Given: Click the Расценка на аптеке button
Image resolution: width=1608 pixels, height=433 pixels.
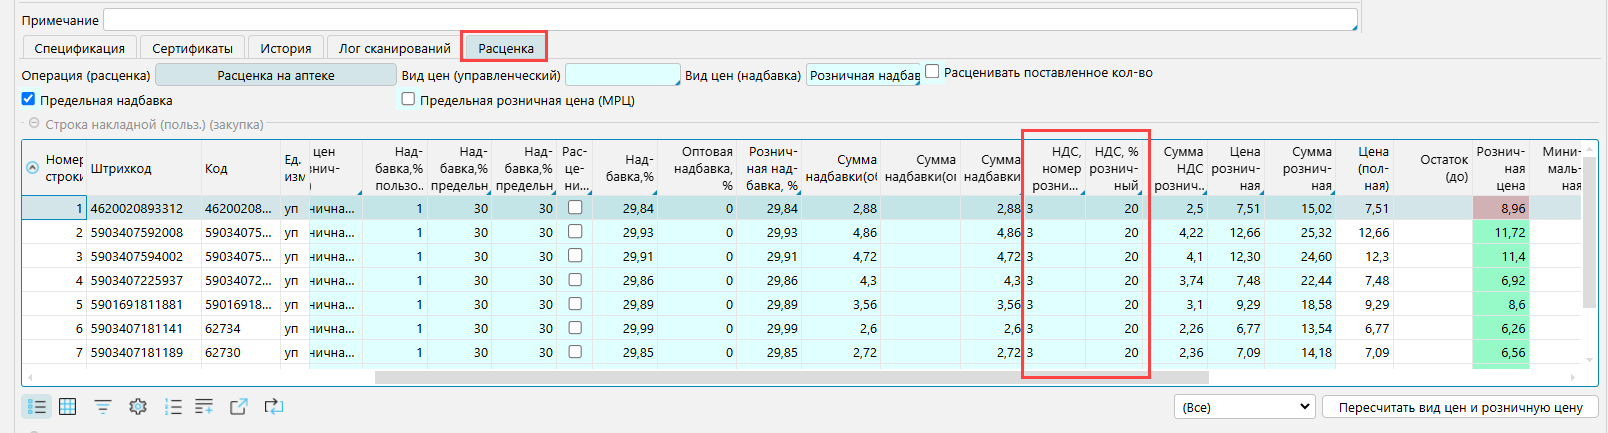Looking at the screenshot, I should [276, 75].
